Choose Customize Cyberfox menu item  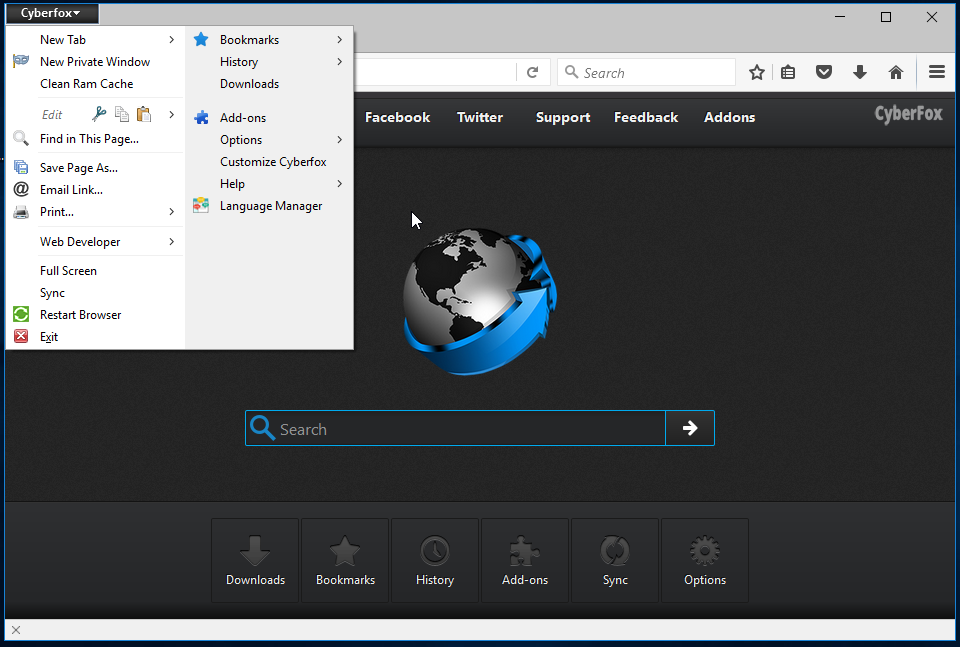pyautogui.click(x=269, y=162)
